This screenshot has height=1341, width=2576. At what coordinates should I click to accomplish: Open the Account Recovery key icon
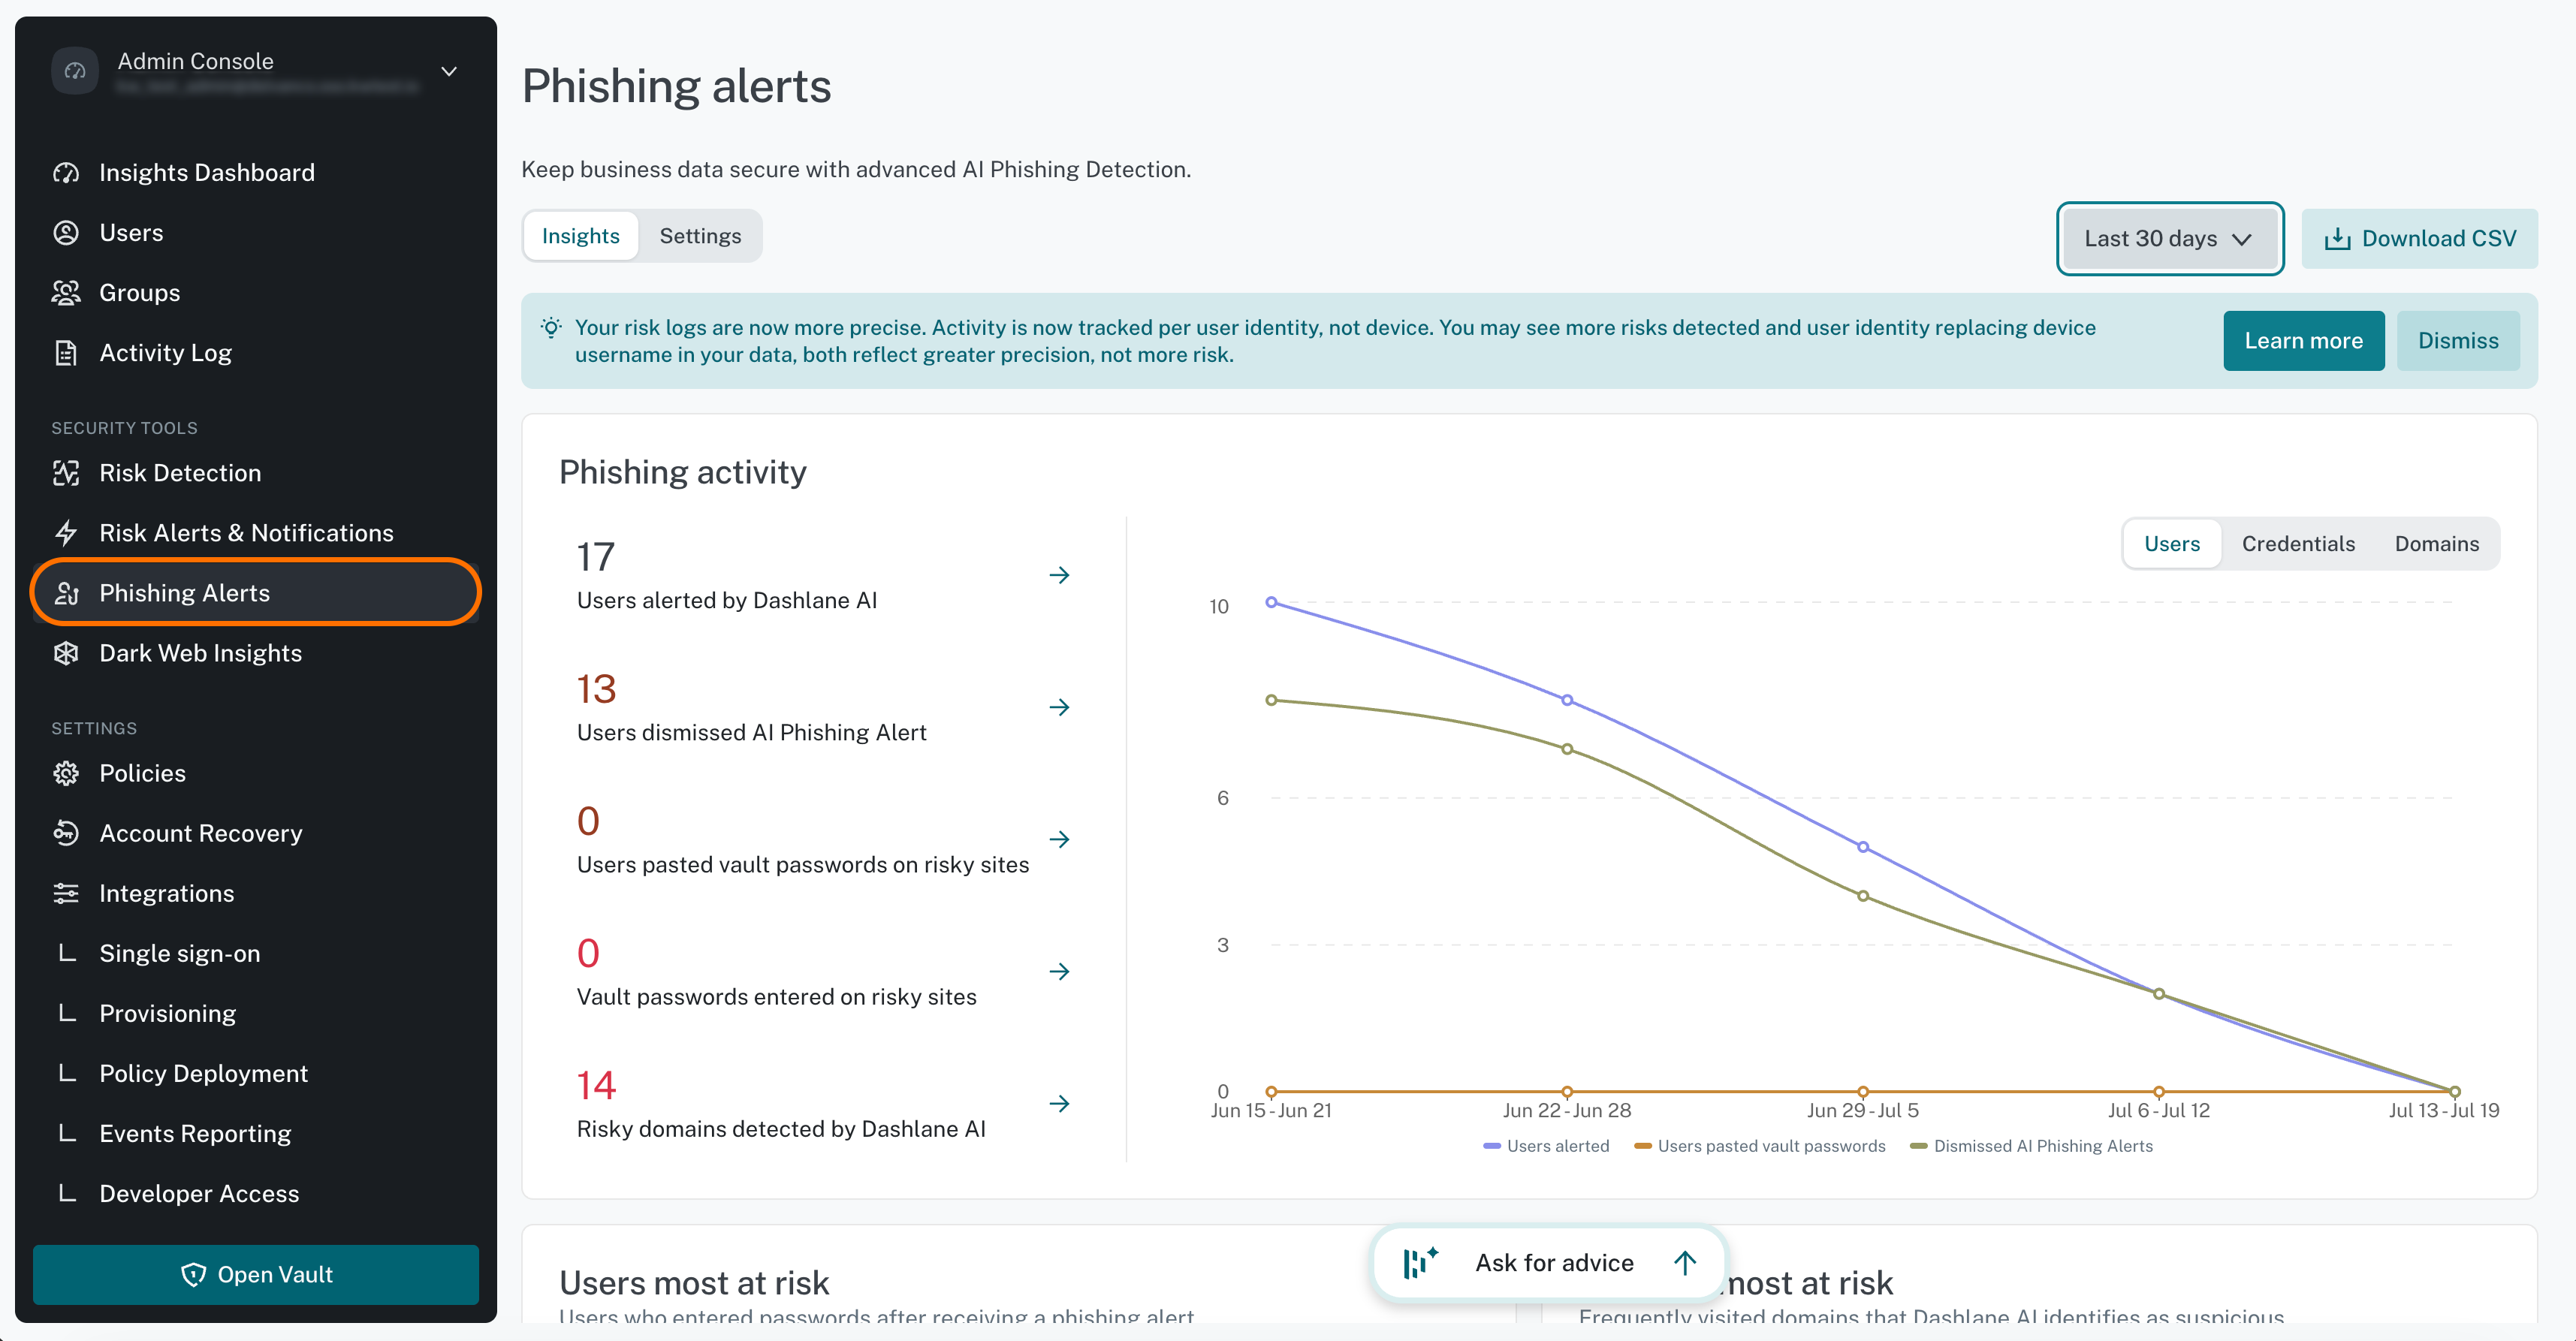pyautogui.click(x=66, y=833)
